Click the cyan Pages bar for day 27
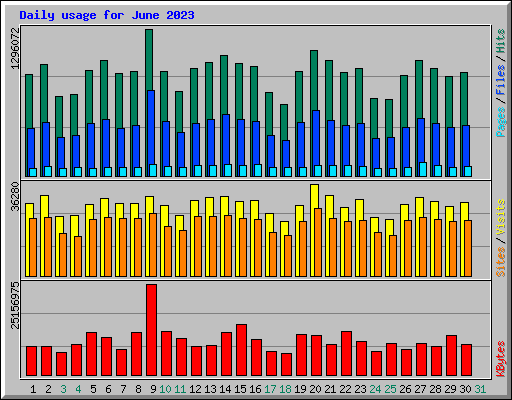The image size is (512, 400). pyautogui.click(x=423, y=169)
